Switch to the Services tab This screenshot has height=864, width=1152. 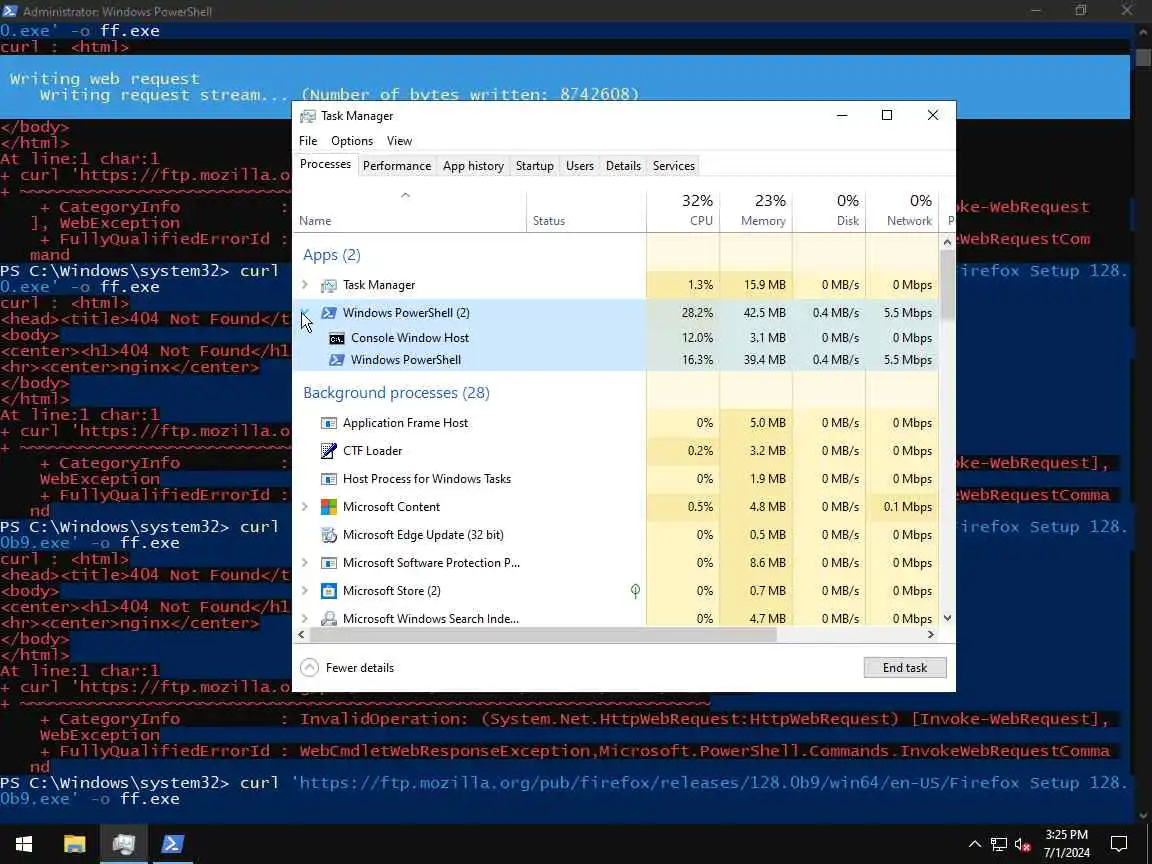674,166
